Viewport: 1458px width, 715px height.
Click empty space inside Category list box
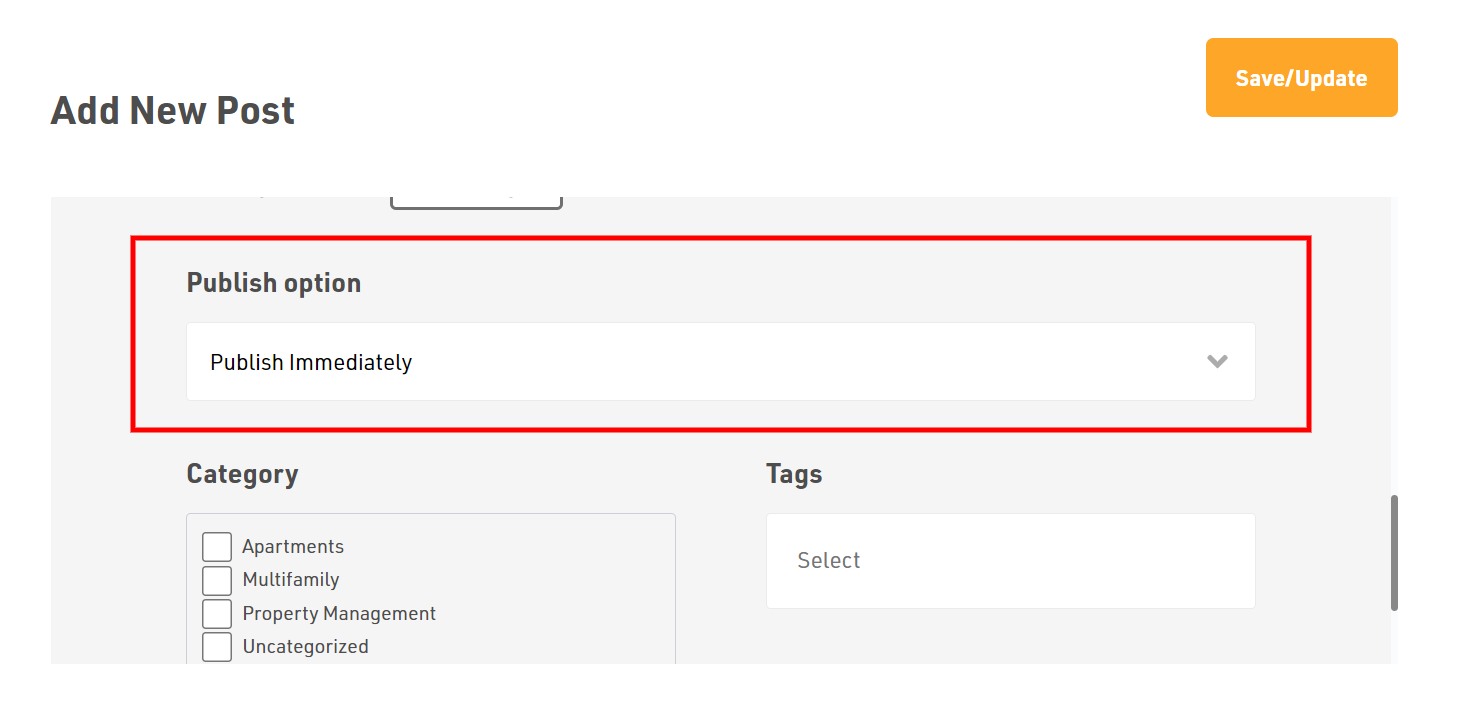(560, 590)
